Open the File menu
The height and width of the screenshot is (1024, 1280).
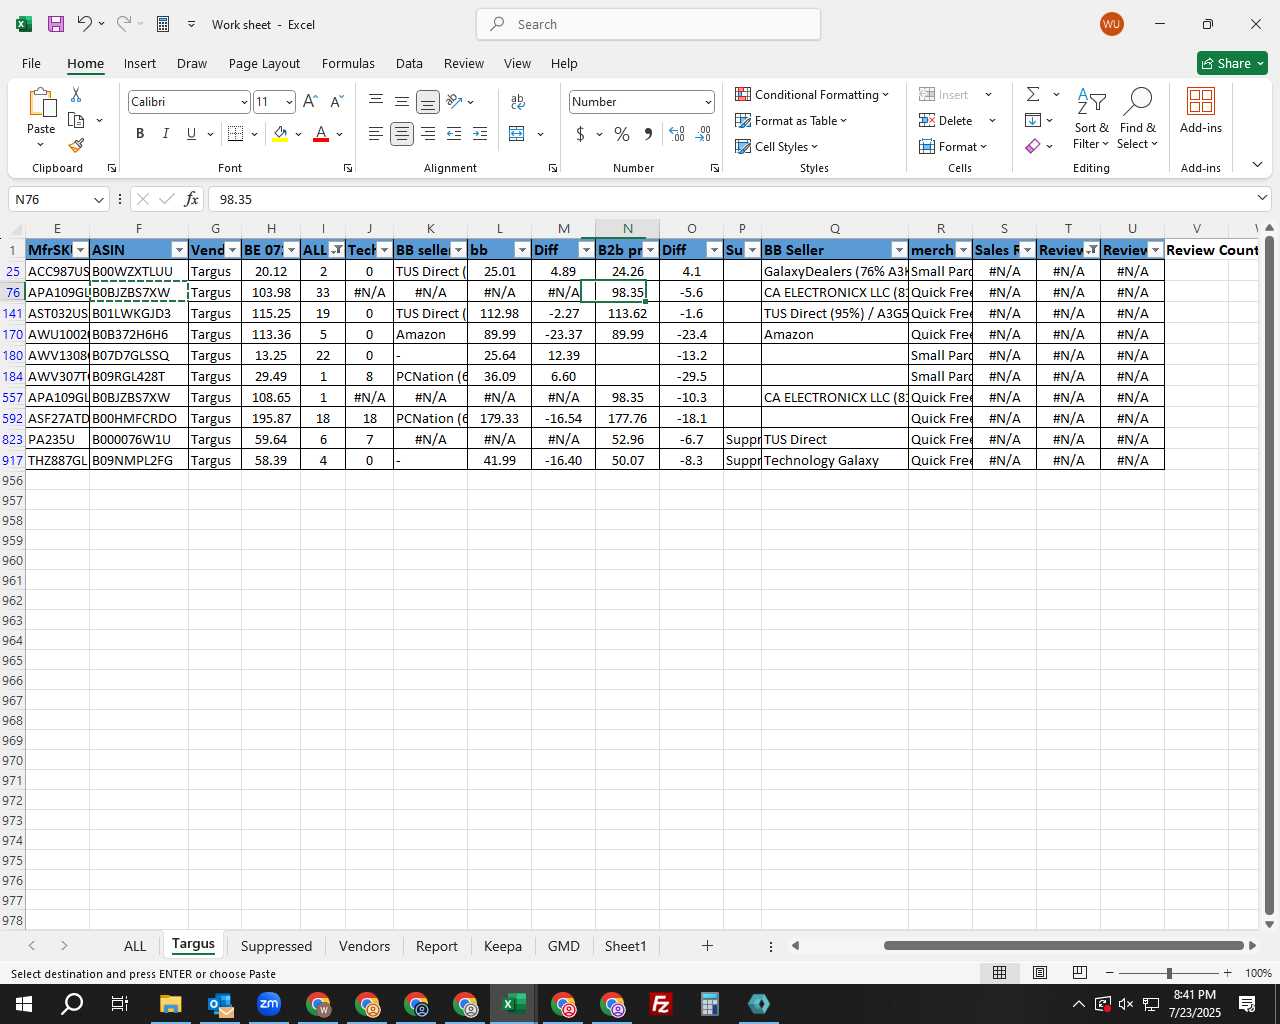click(x=31, y=63)
